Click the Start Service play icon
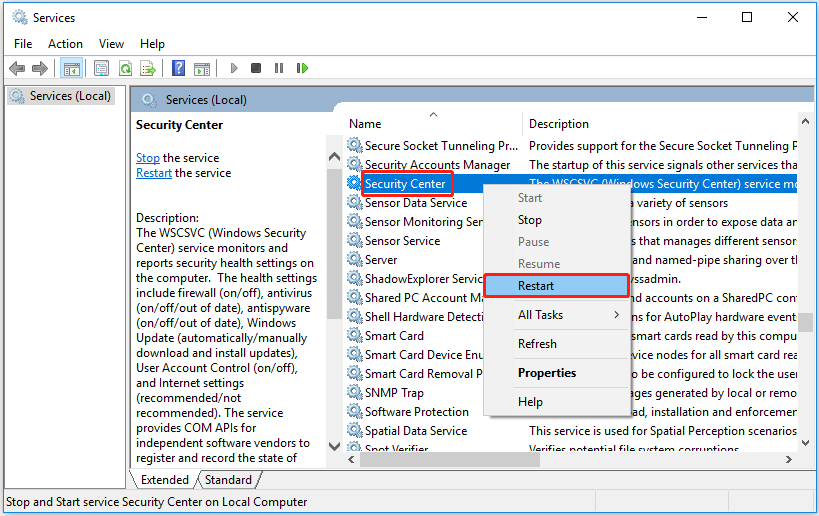 (x=234, y=68)
